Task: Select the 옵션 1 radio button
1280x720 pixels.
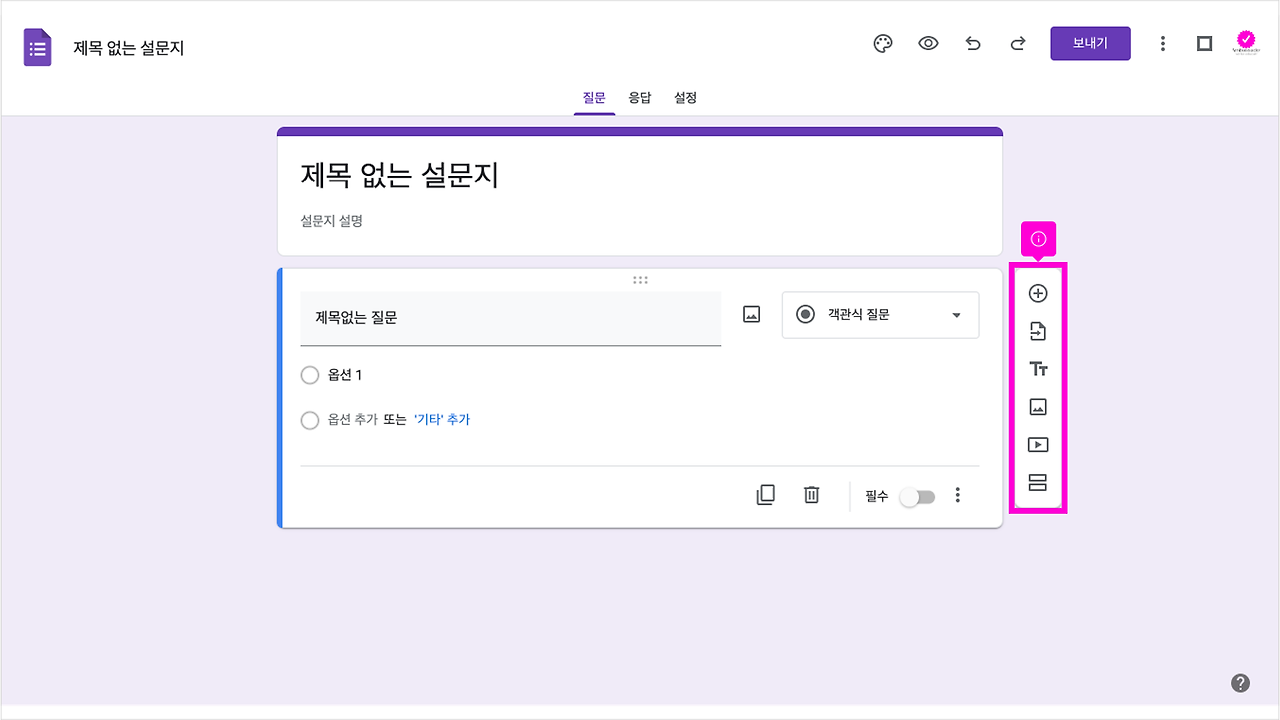Action: click(310, 375)
